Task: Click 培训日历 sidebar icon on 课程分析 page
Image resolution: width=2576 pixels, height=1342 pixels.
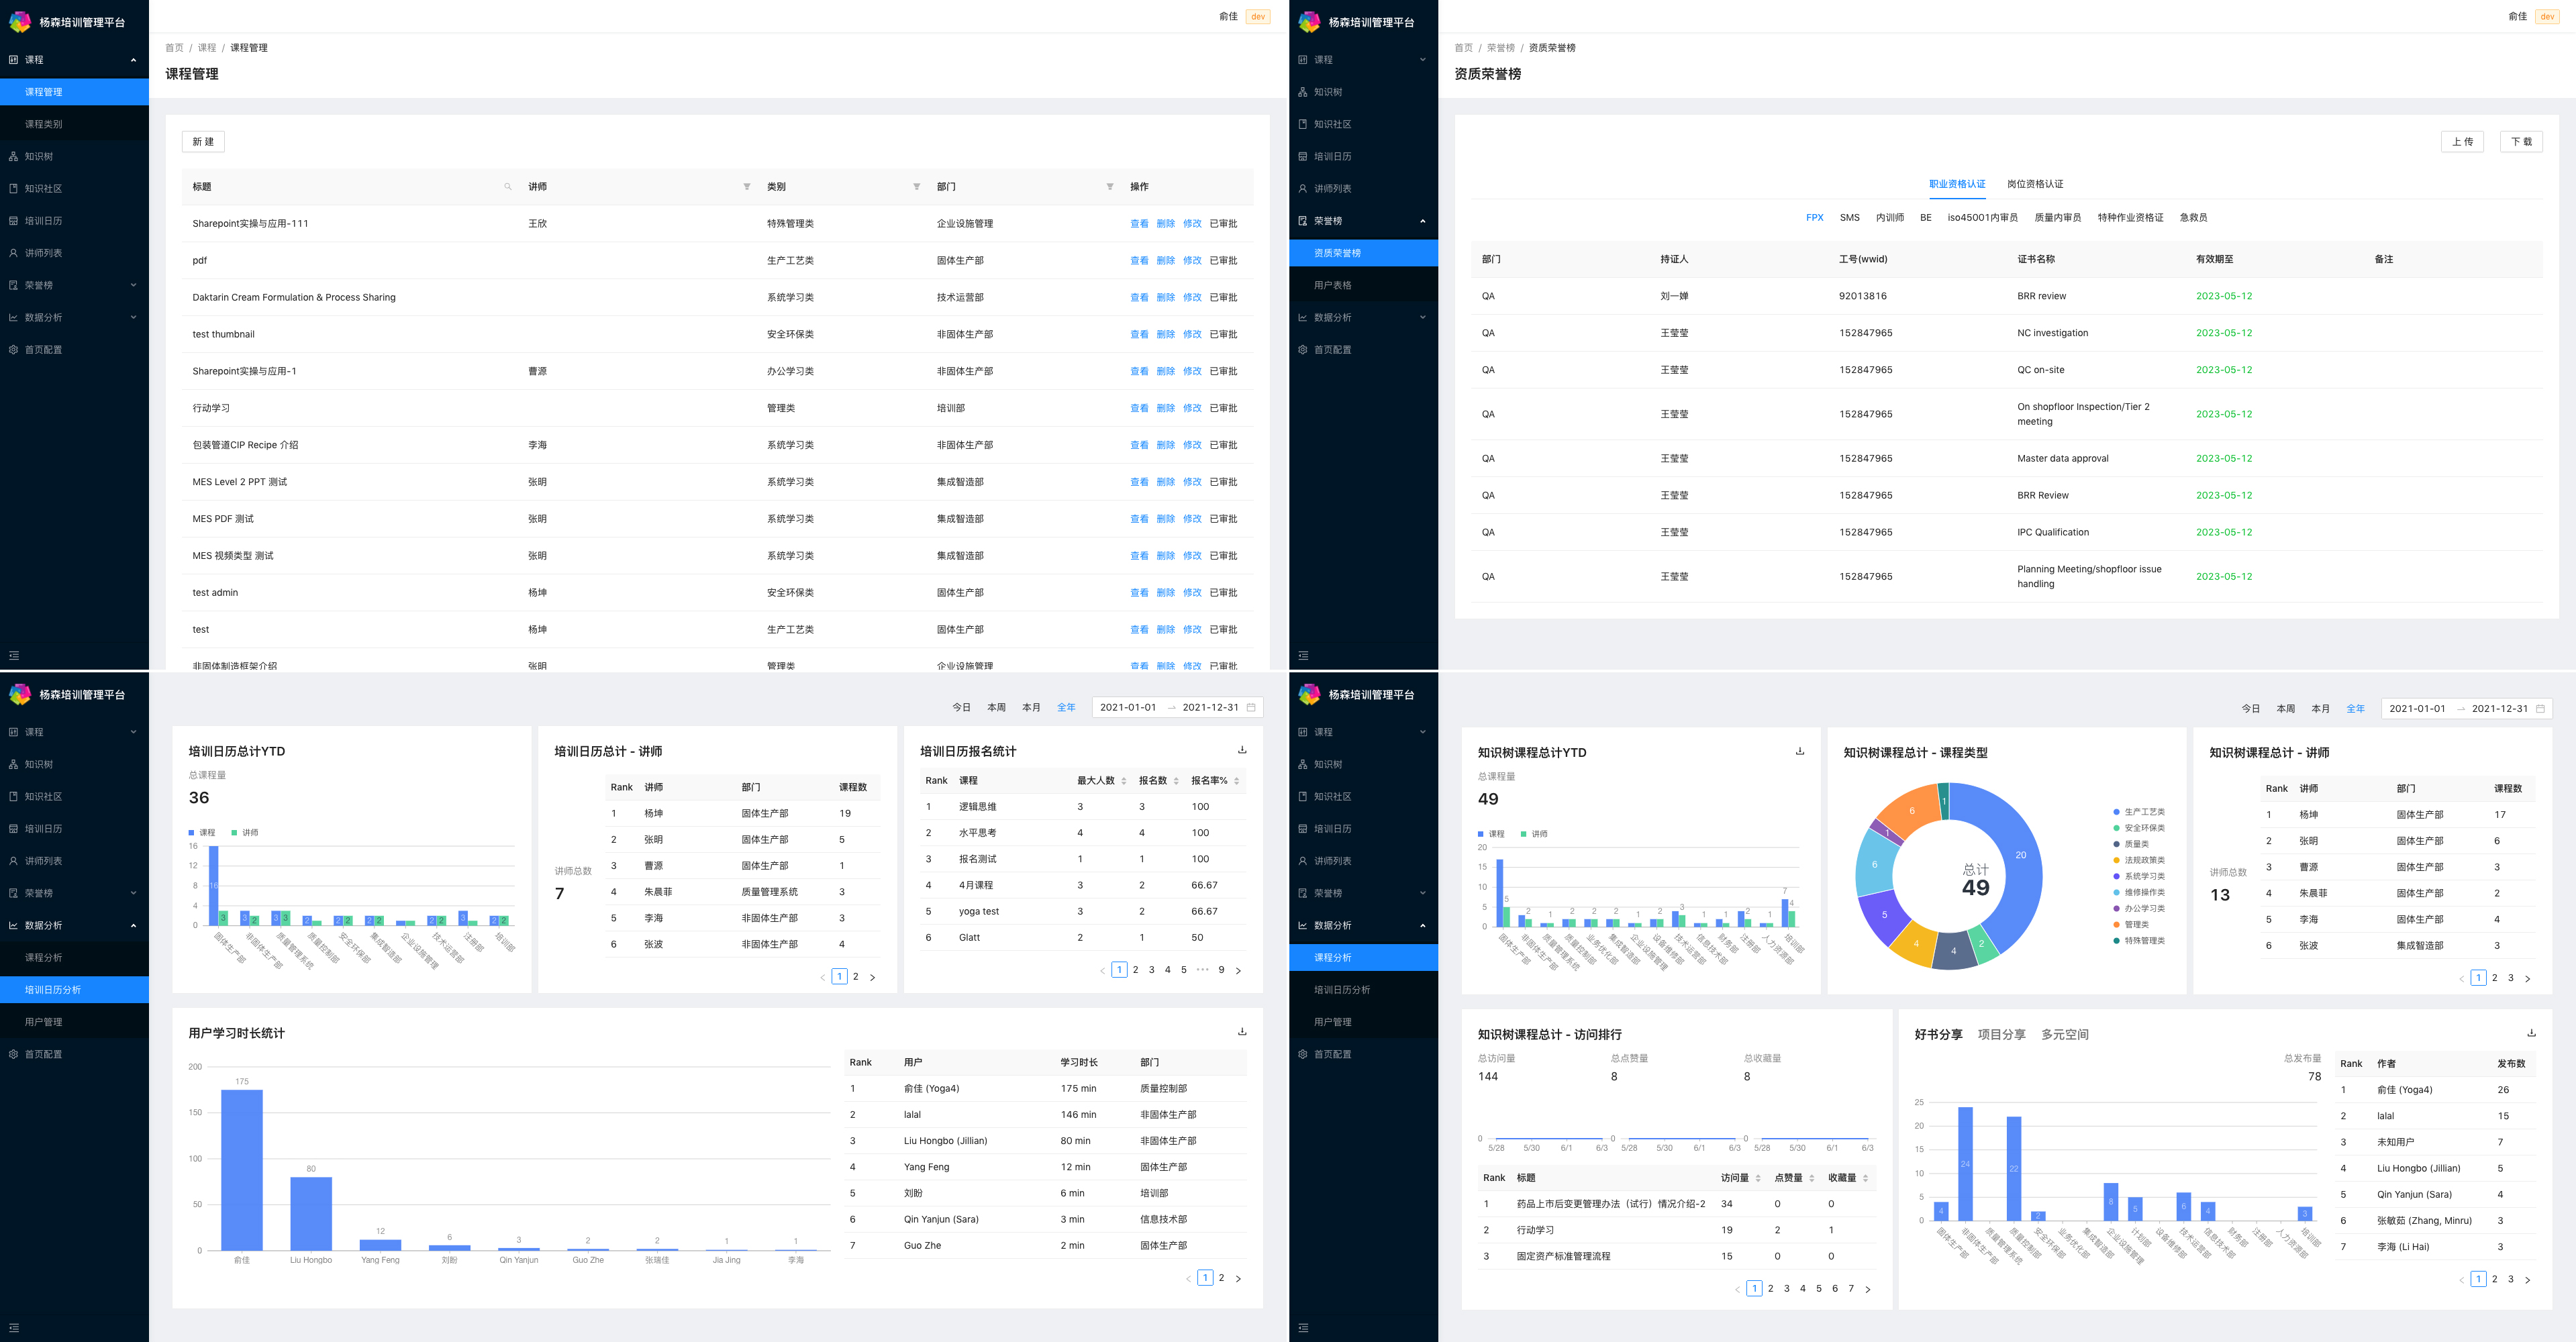Action: (x=1303, y=829)
